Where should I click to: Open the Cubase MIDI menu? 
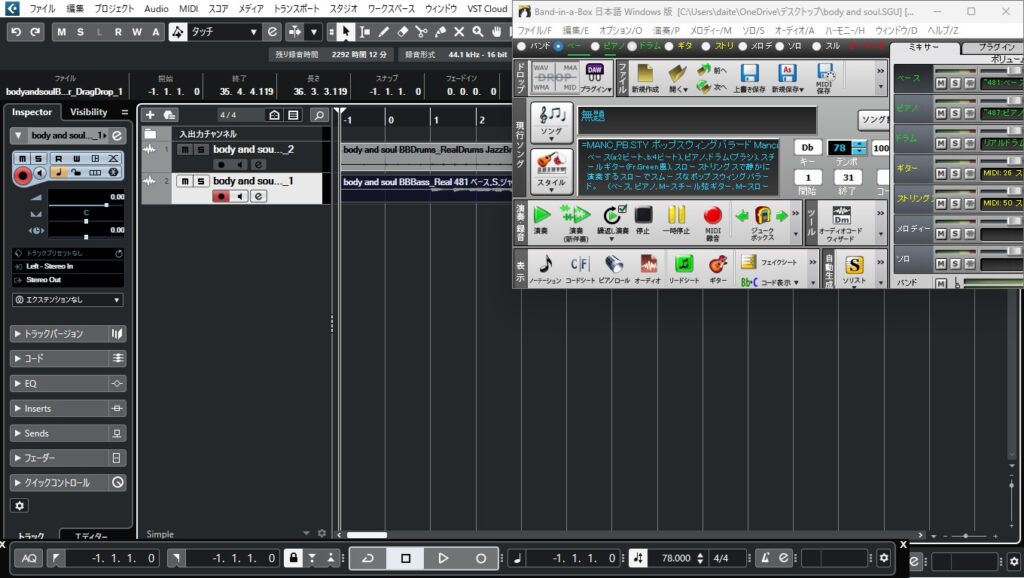(188, 8)
